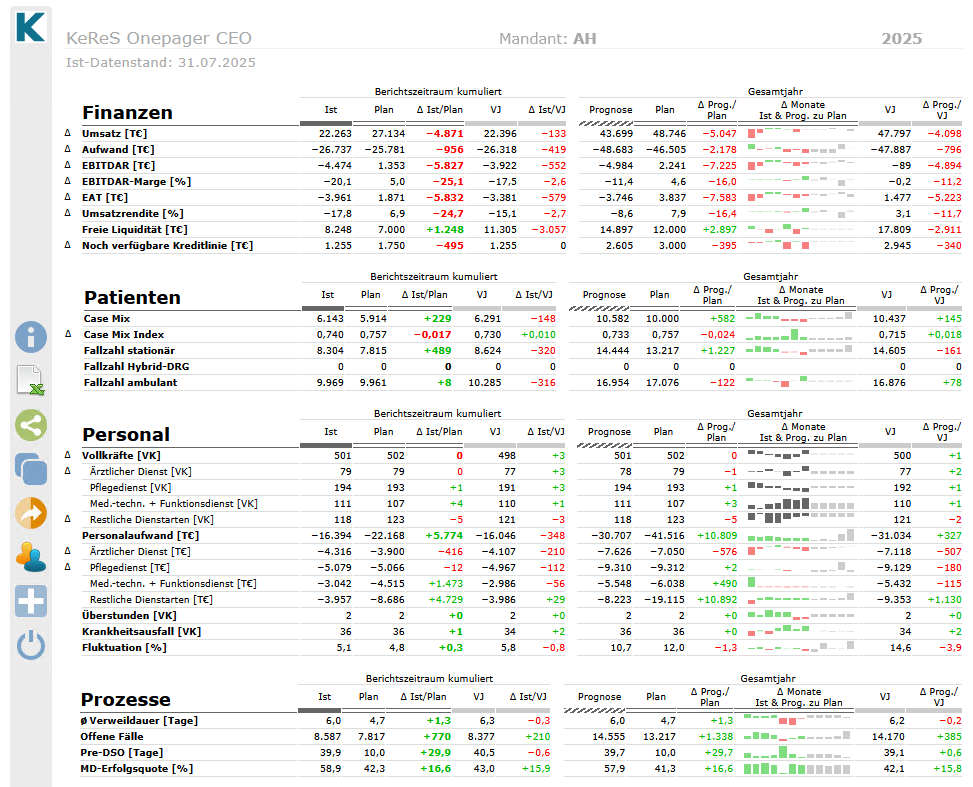Click the delta marker beside Restliche Dienstarten [VK]

(68, 519)
